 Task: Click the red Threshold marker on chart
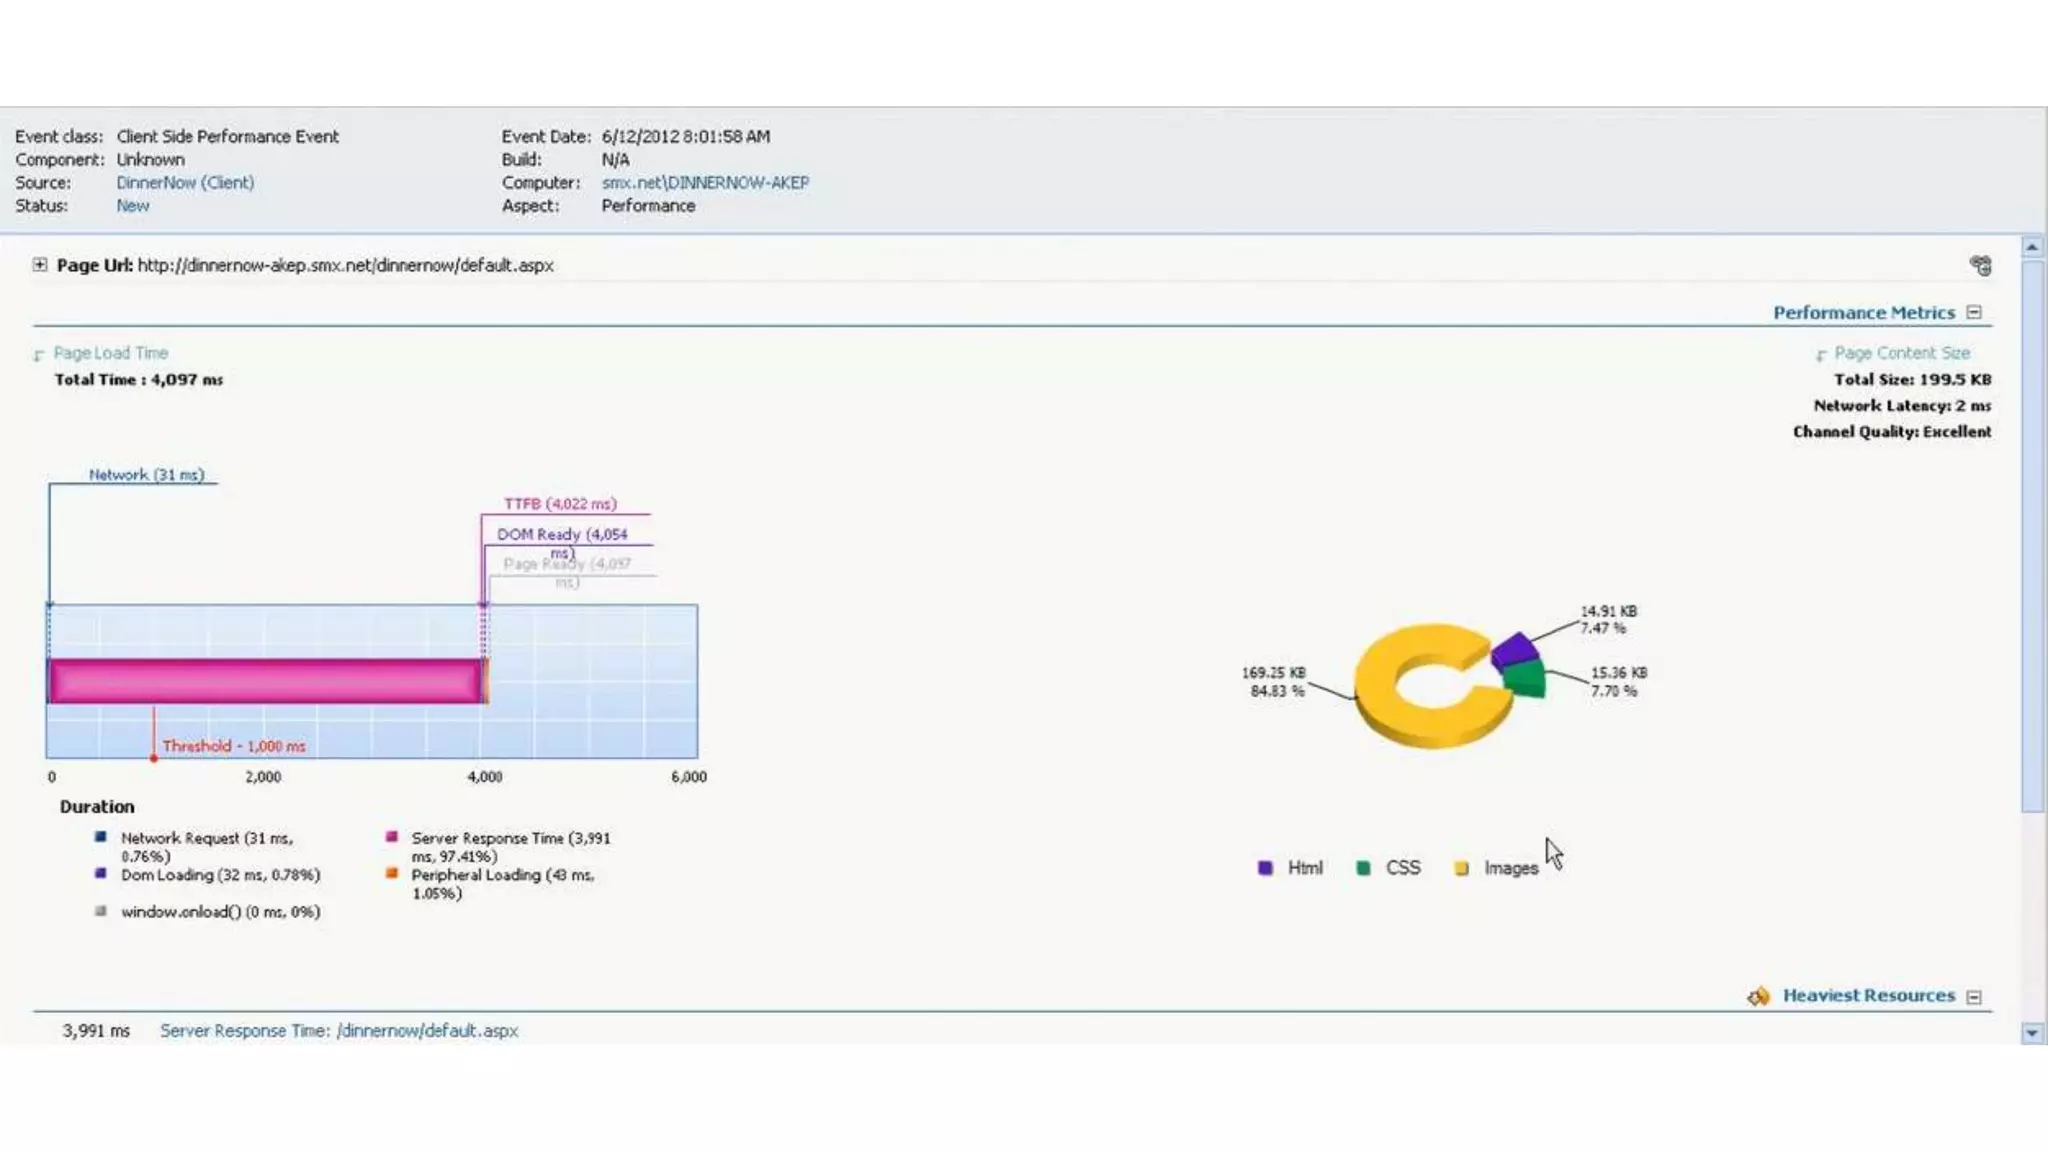154,757
